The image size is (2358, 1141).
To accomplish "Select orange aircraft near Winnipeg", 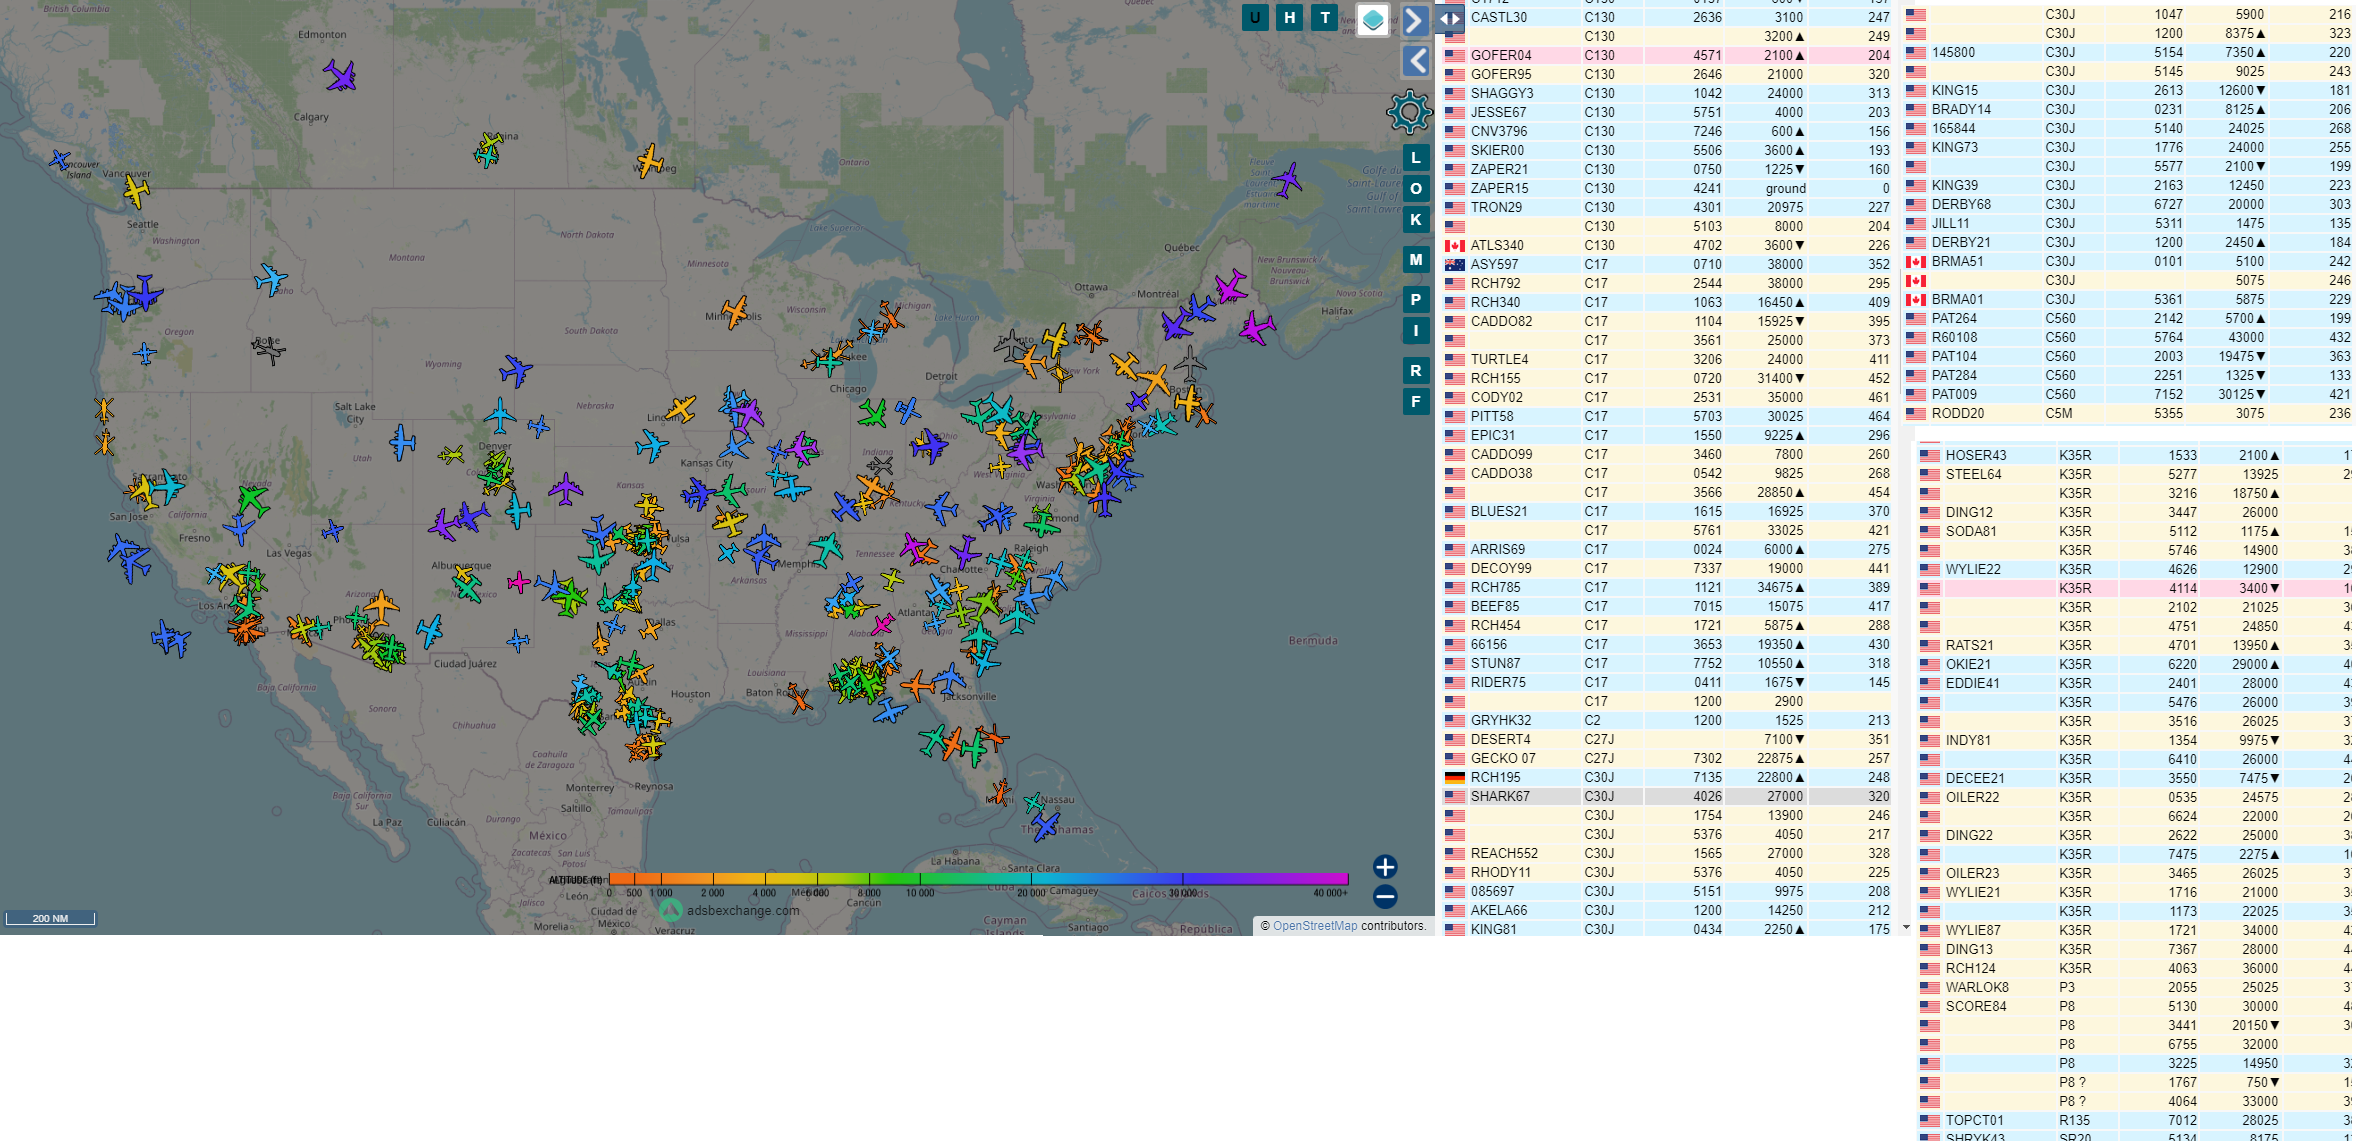I will [x=650, y=160].
